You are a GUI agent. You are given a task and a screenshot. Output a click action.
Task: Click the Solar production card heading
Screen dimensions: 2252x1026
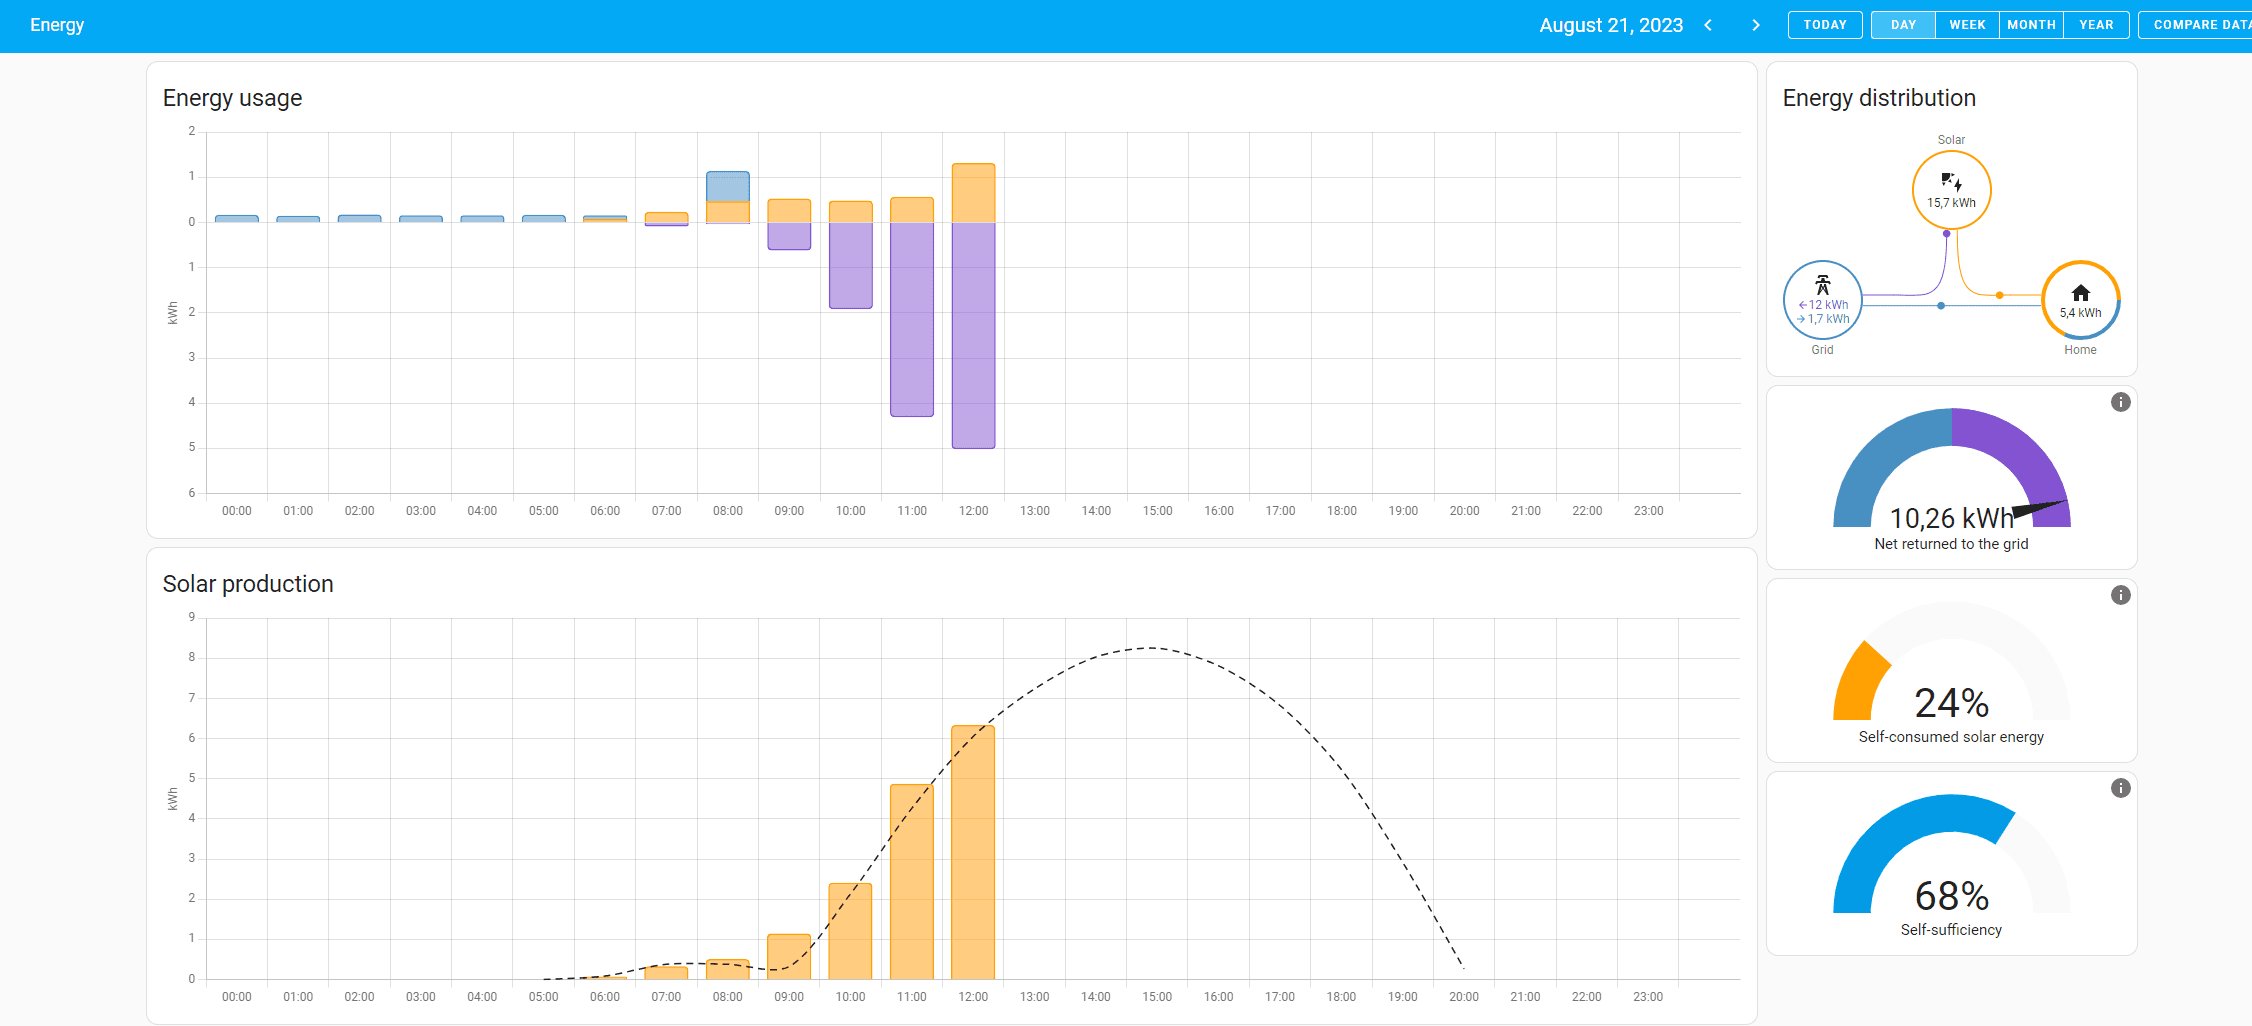(x=248, y=584)
